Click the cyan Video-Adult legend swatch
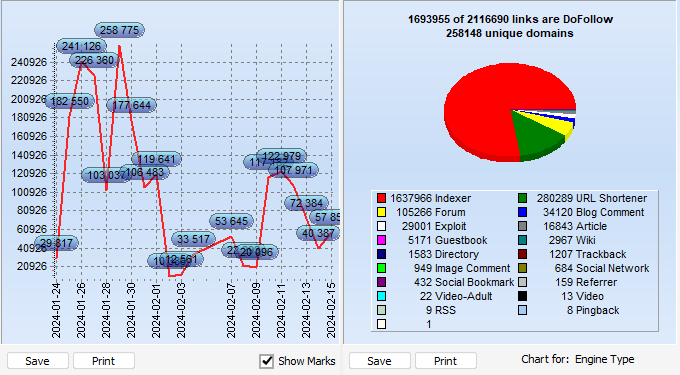This screenshot has width=680, height=375. click(x=381, y=296)
